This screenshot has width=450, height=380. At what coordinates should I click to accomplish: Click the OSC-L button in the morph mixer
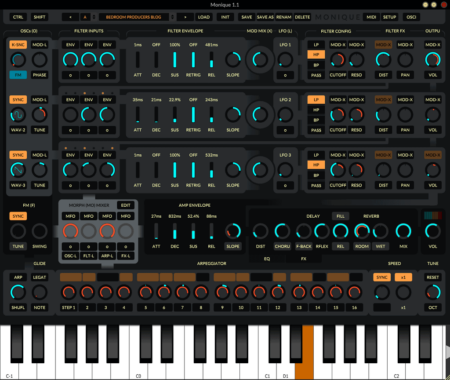click(x=70, y=256)
